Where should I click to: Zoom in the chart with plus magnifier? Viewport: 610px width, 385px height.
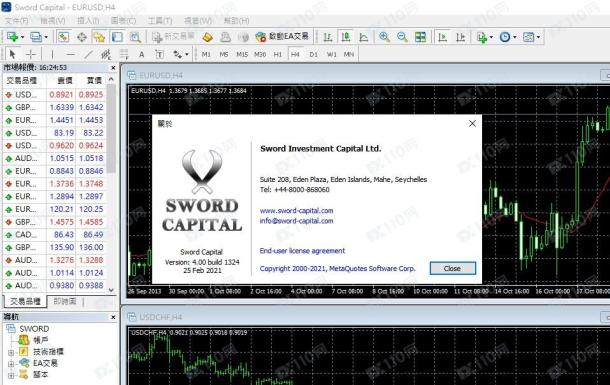384,37
